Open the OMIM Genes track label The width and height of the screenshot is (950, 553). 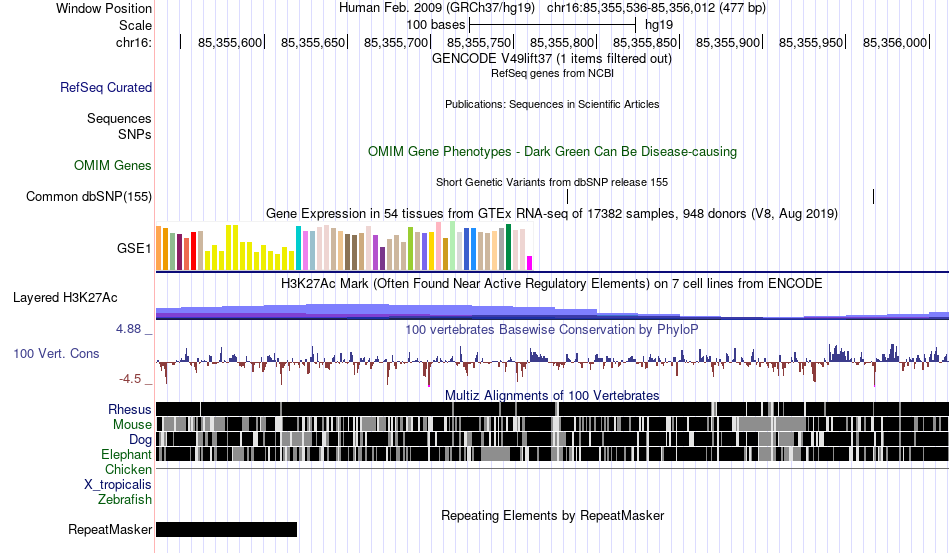(113, 165)
